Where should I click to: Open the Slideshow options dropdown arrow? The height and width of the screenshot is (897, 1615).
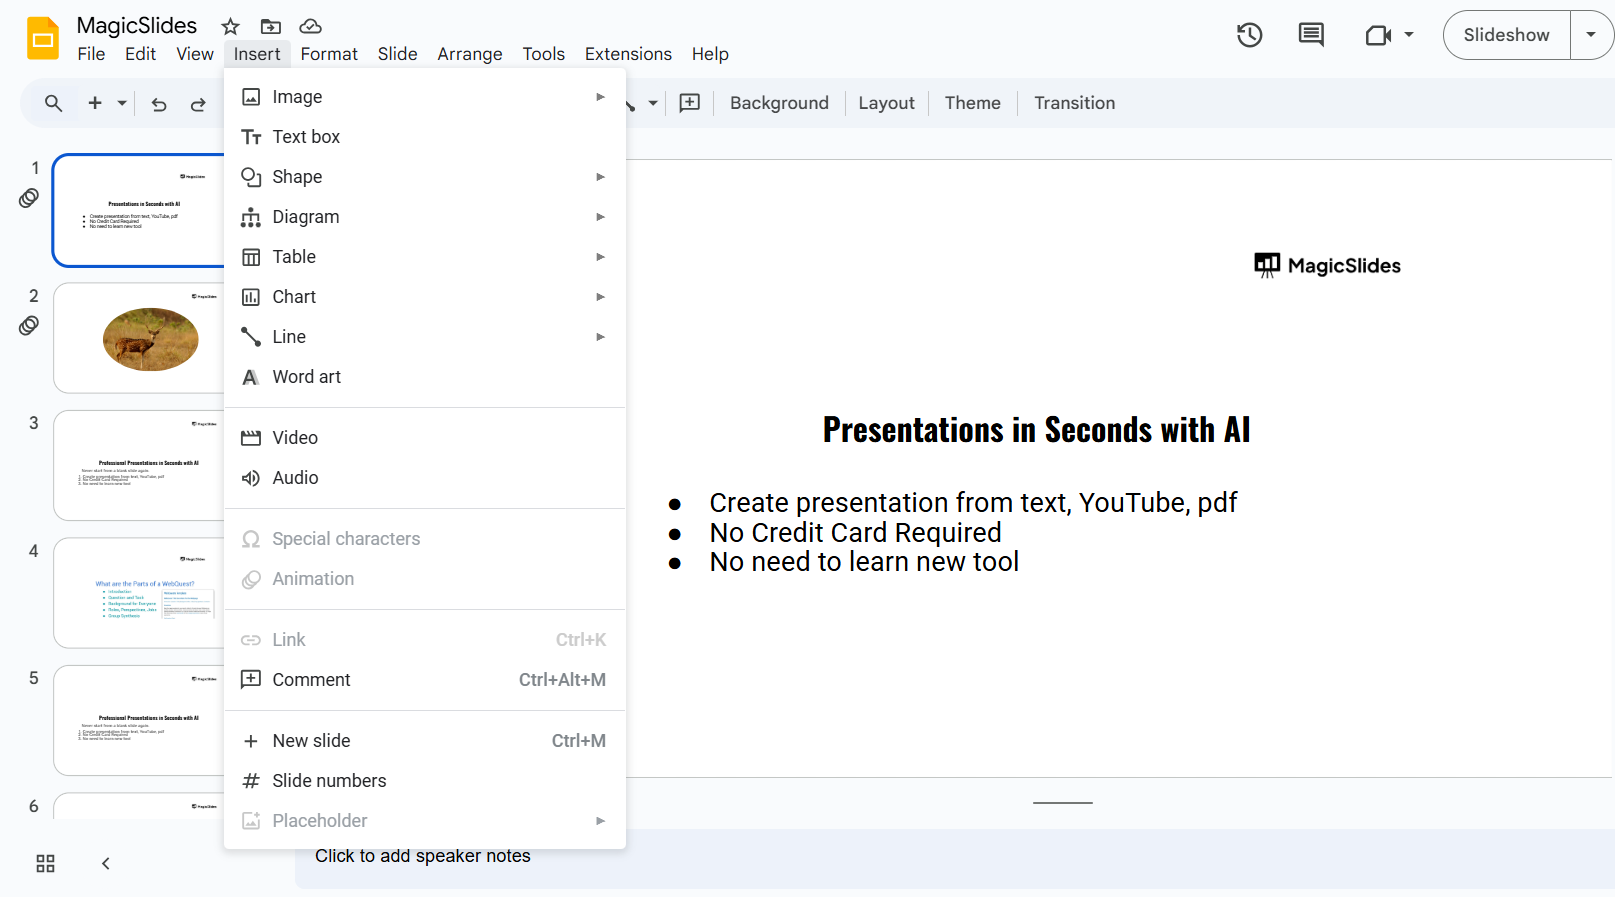pyautogui.click(x=1591, y=35)
